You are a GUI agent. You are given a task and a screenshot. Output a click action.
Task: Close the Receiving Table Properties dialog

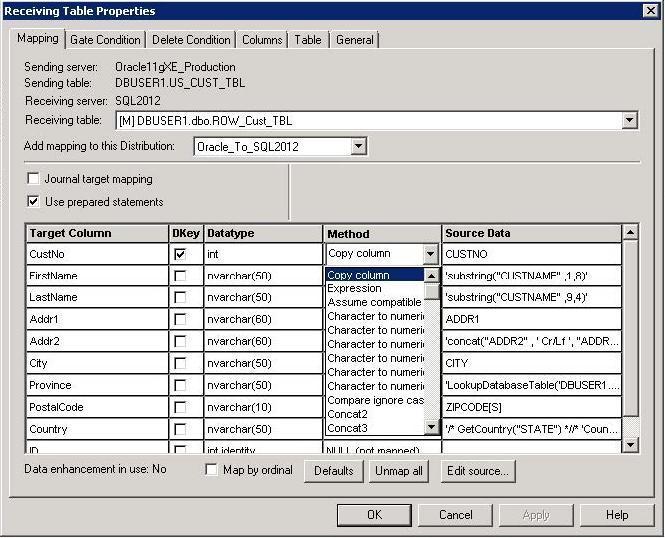pos(650,11)
